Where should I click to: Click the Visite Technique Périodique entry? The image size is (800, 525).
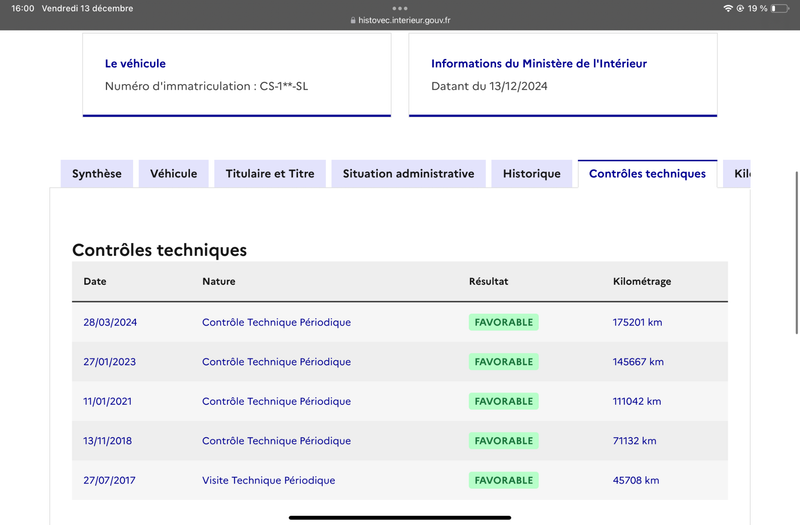pyautogui.click(x=268, y=481)
